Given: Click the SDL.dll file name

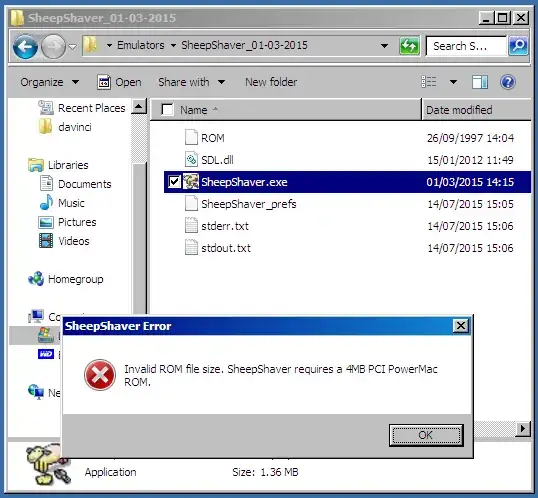Looking at the screenshot, I should pyautogui.click(x=217, y=160).
